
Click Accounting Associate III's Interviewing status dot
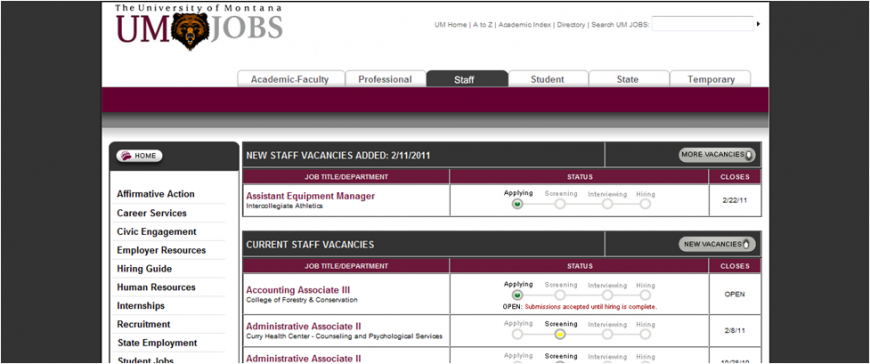[x=608, y=295]
